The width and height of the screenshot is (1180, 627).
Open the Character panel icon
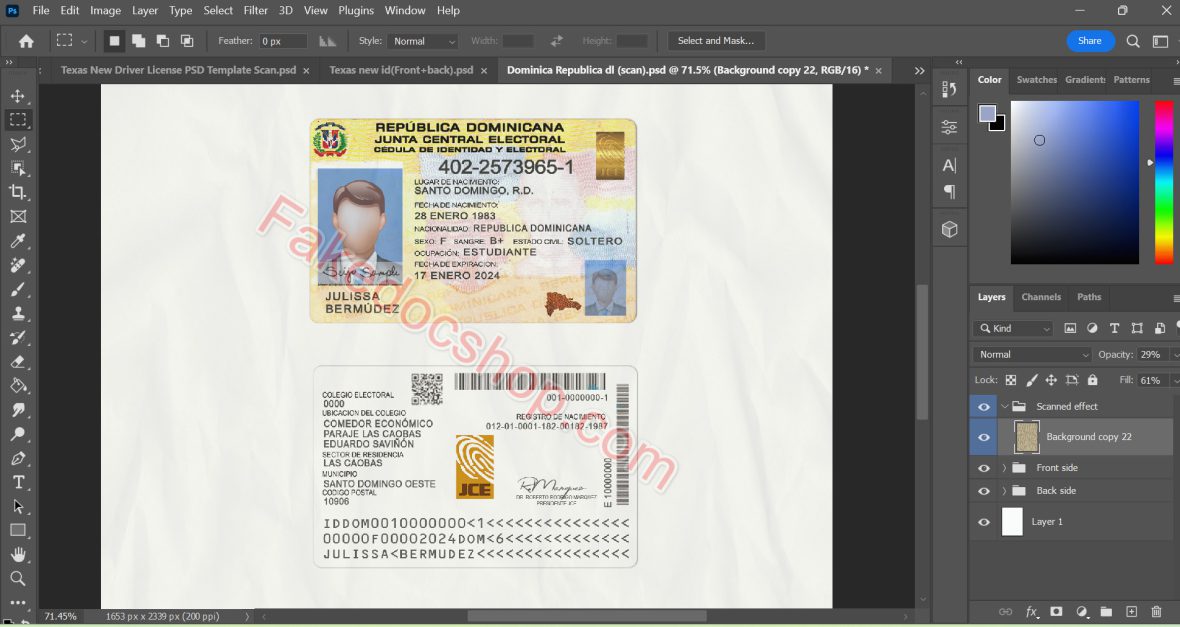pos(950,165)
